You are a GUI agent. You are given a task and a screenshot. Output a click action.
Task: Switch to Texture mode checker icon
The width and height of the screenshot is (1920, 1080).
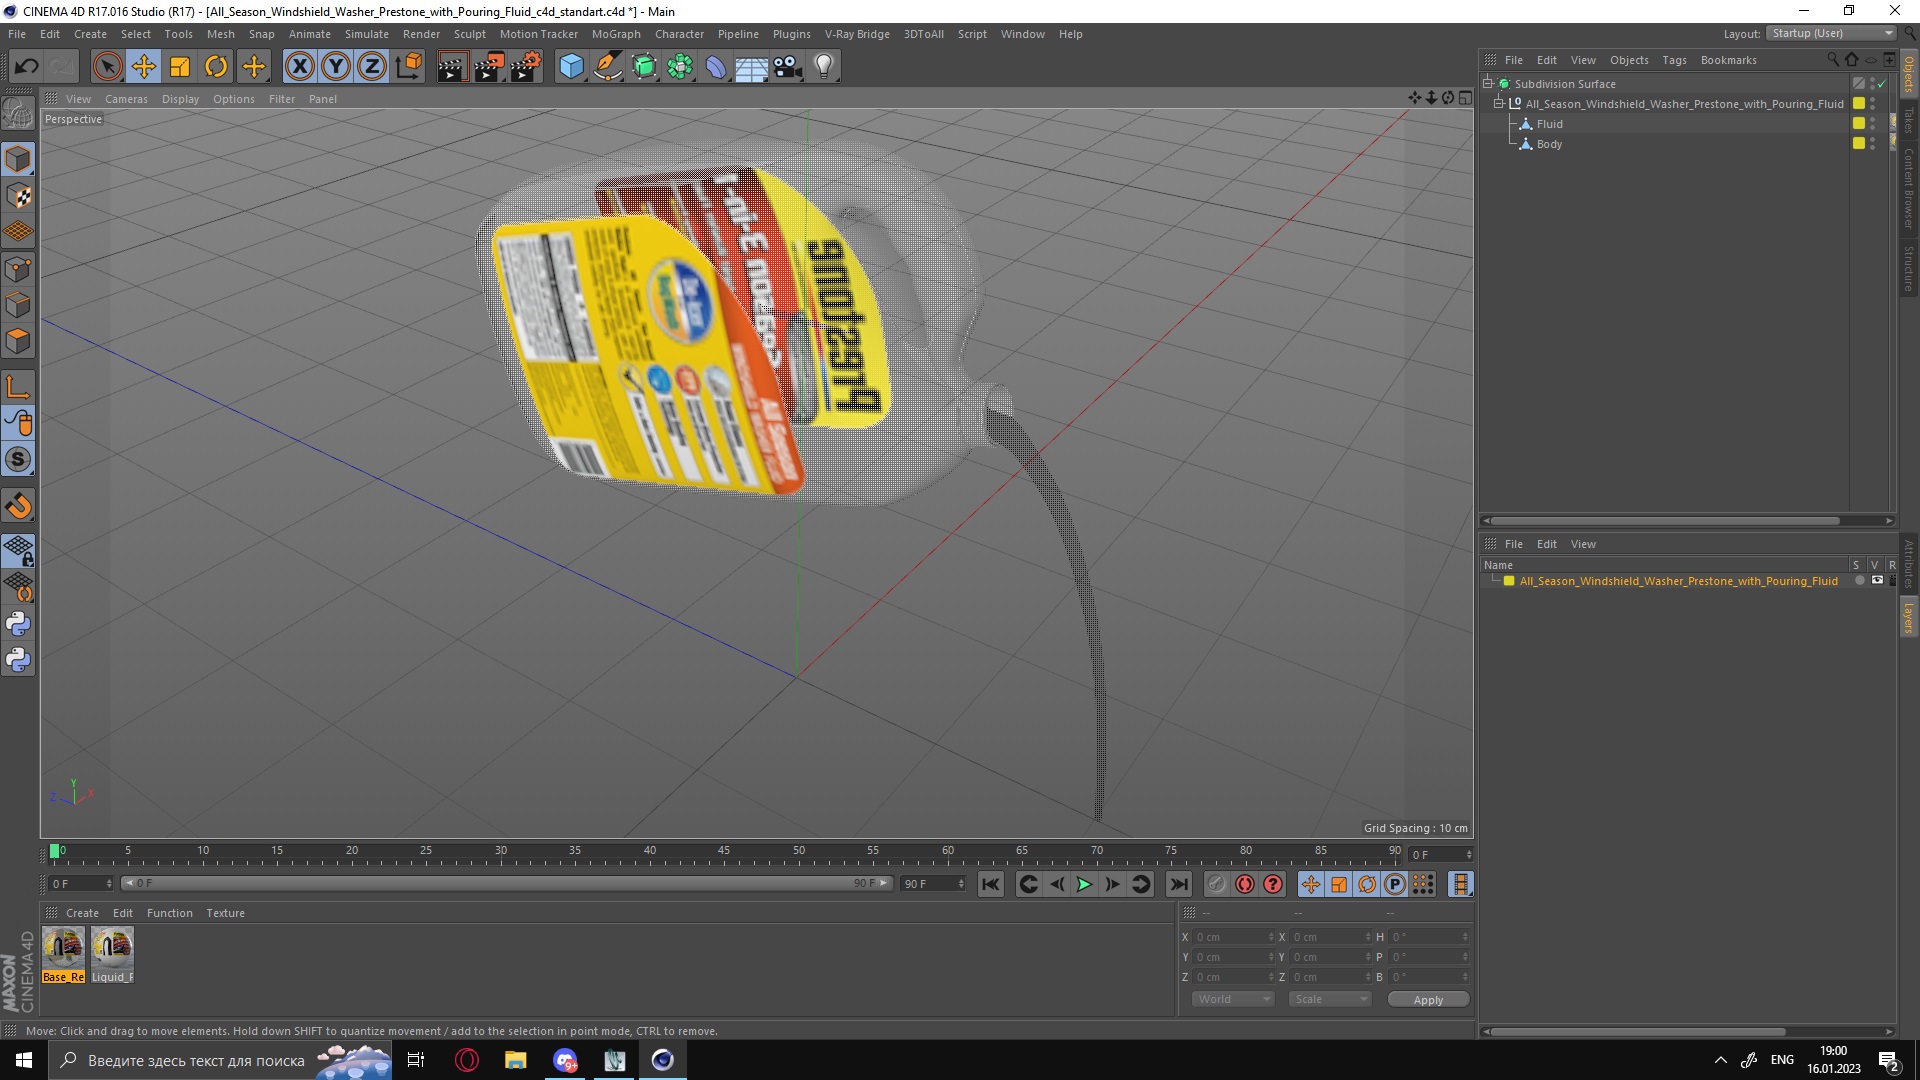[18, 196]
